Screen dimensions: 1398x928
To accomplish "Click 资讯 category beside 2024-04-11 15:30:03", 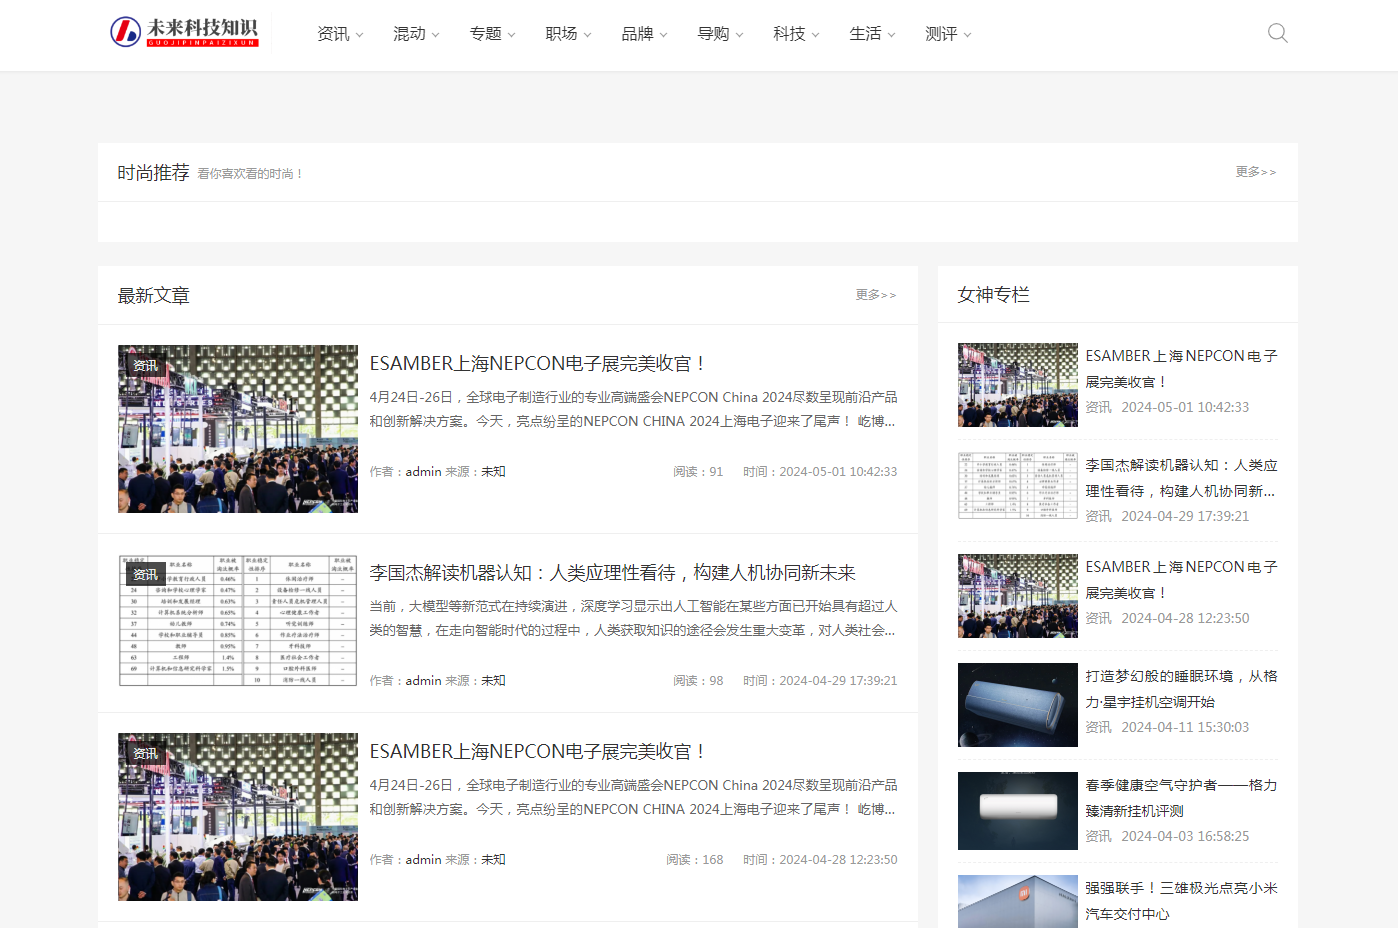I will click(1098, 728).
